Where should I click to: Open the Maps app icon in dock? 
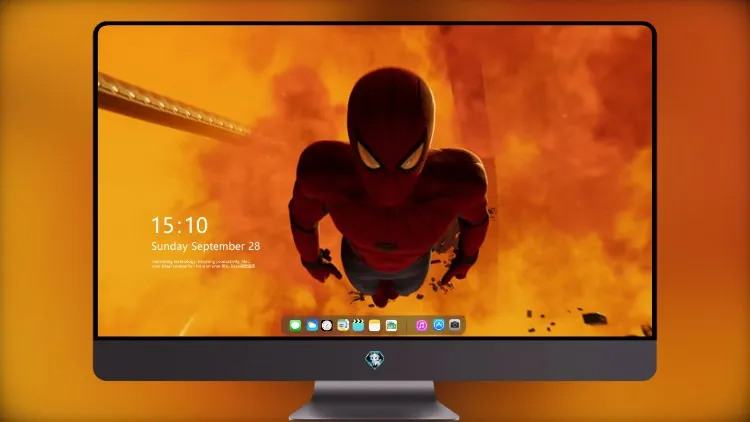click(x=343, y=326)
